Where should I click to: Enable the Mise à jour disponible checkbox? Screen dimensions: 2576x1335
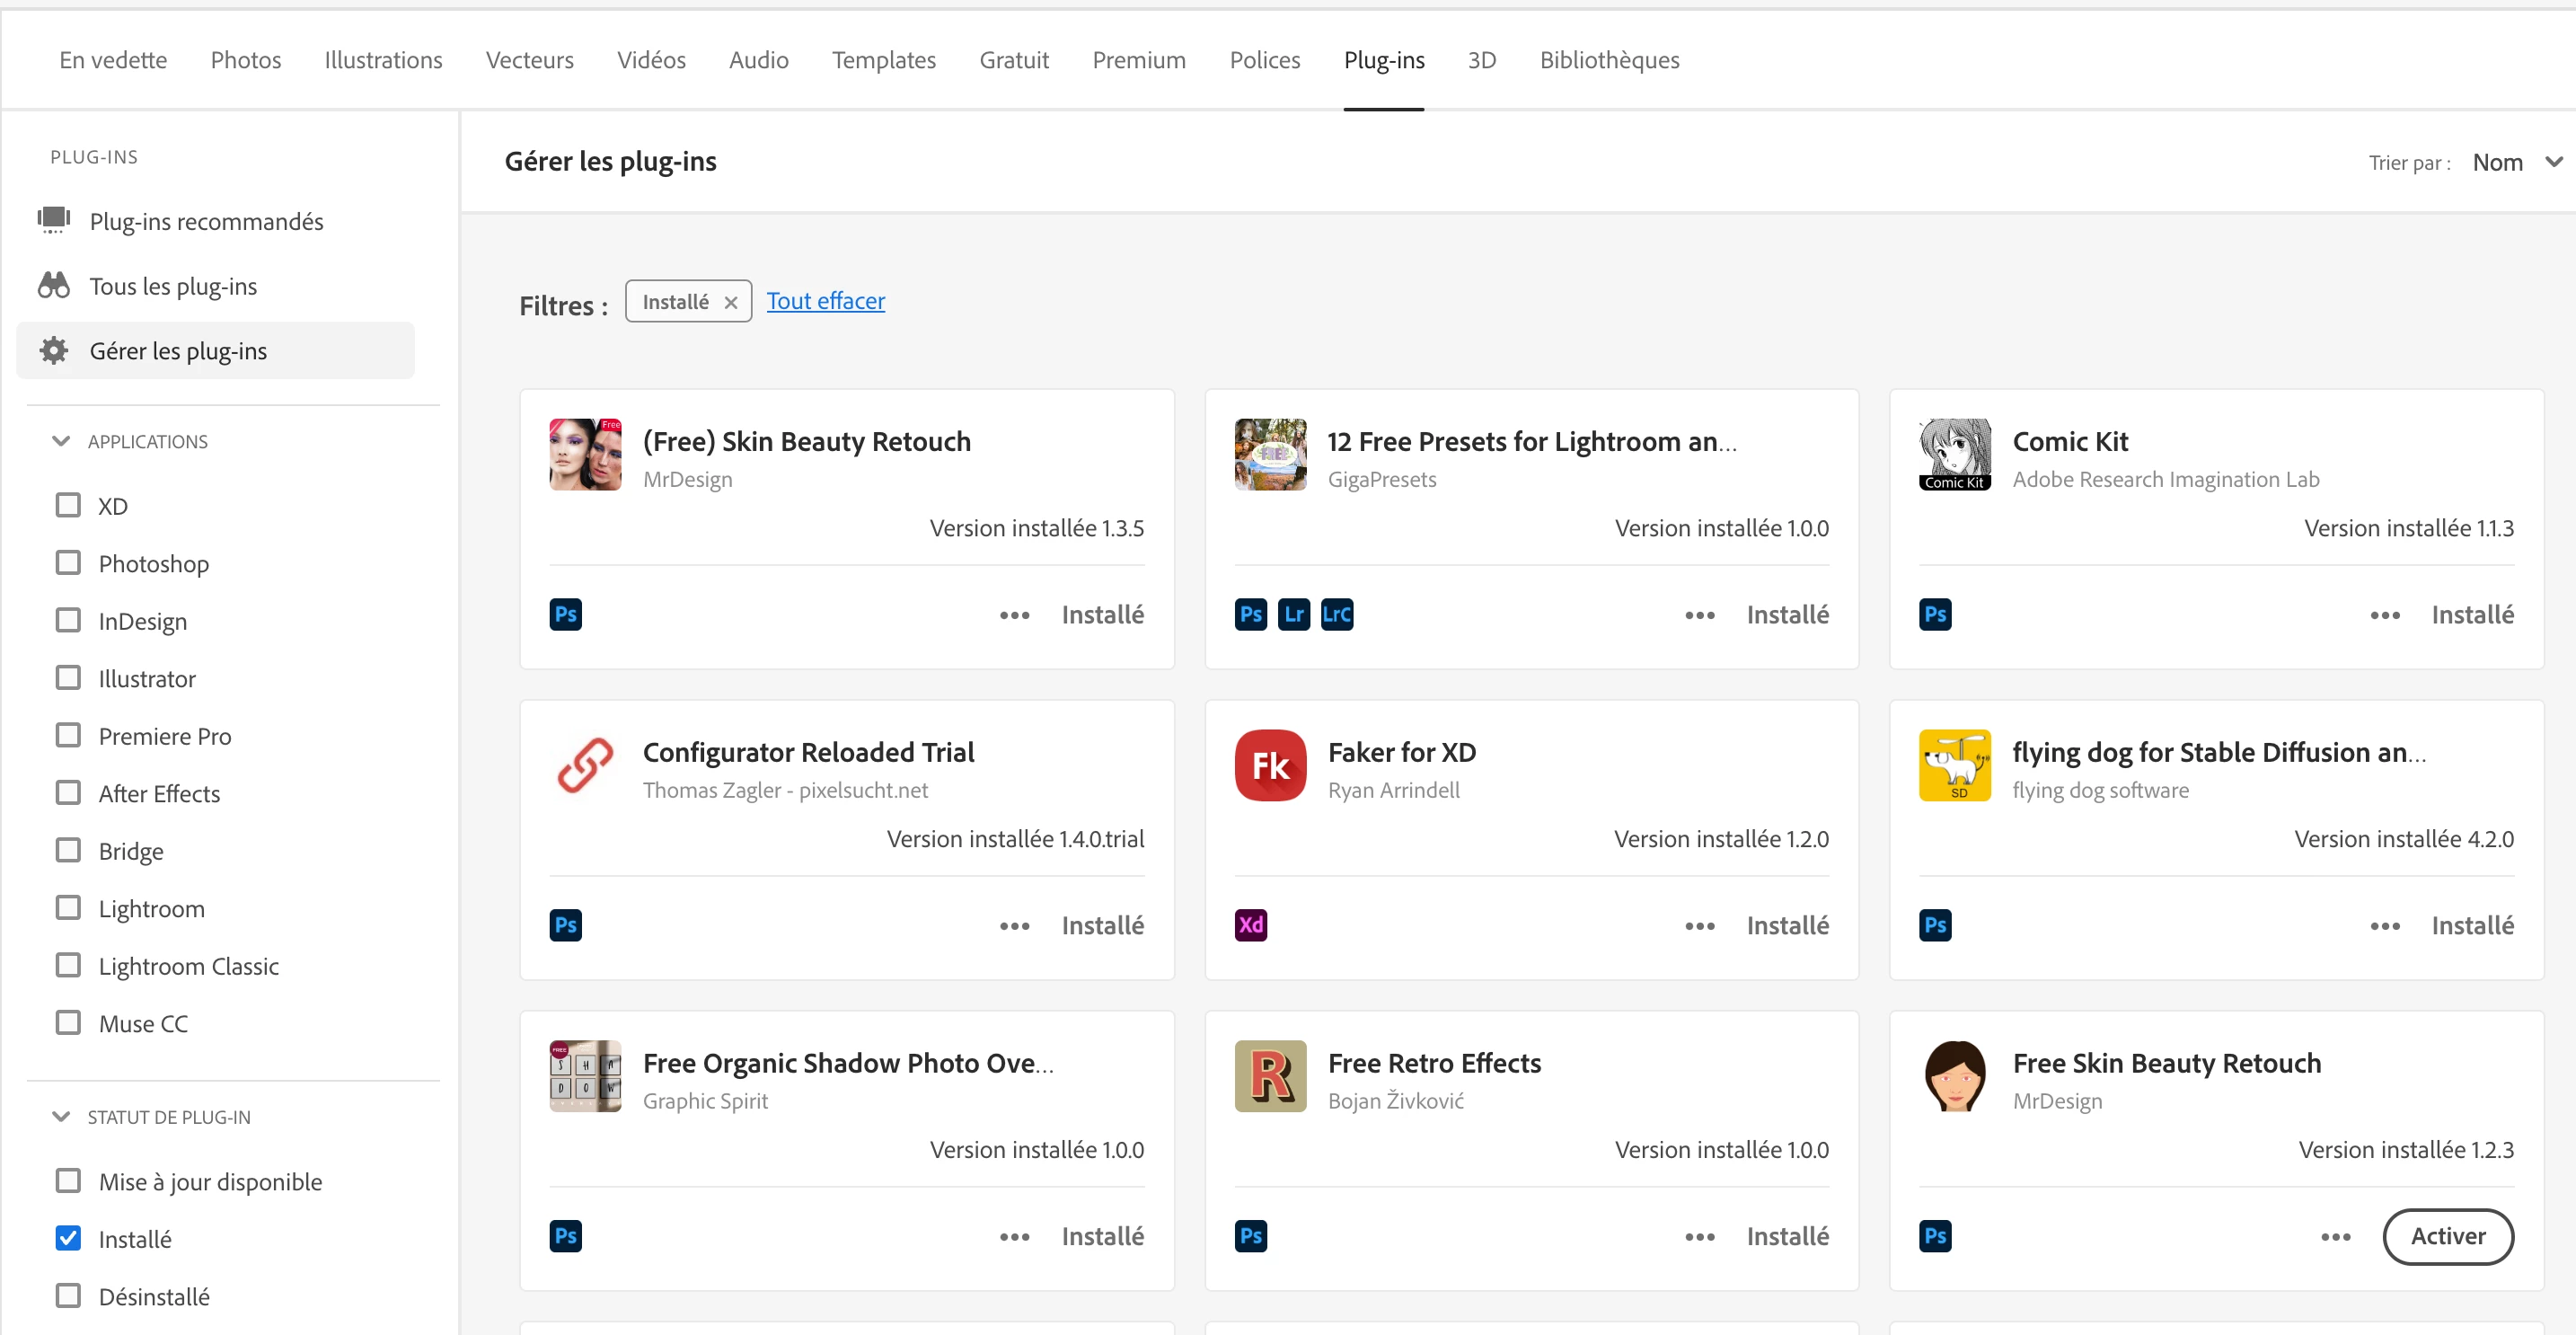click(x=68, y=1181)
